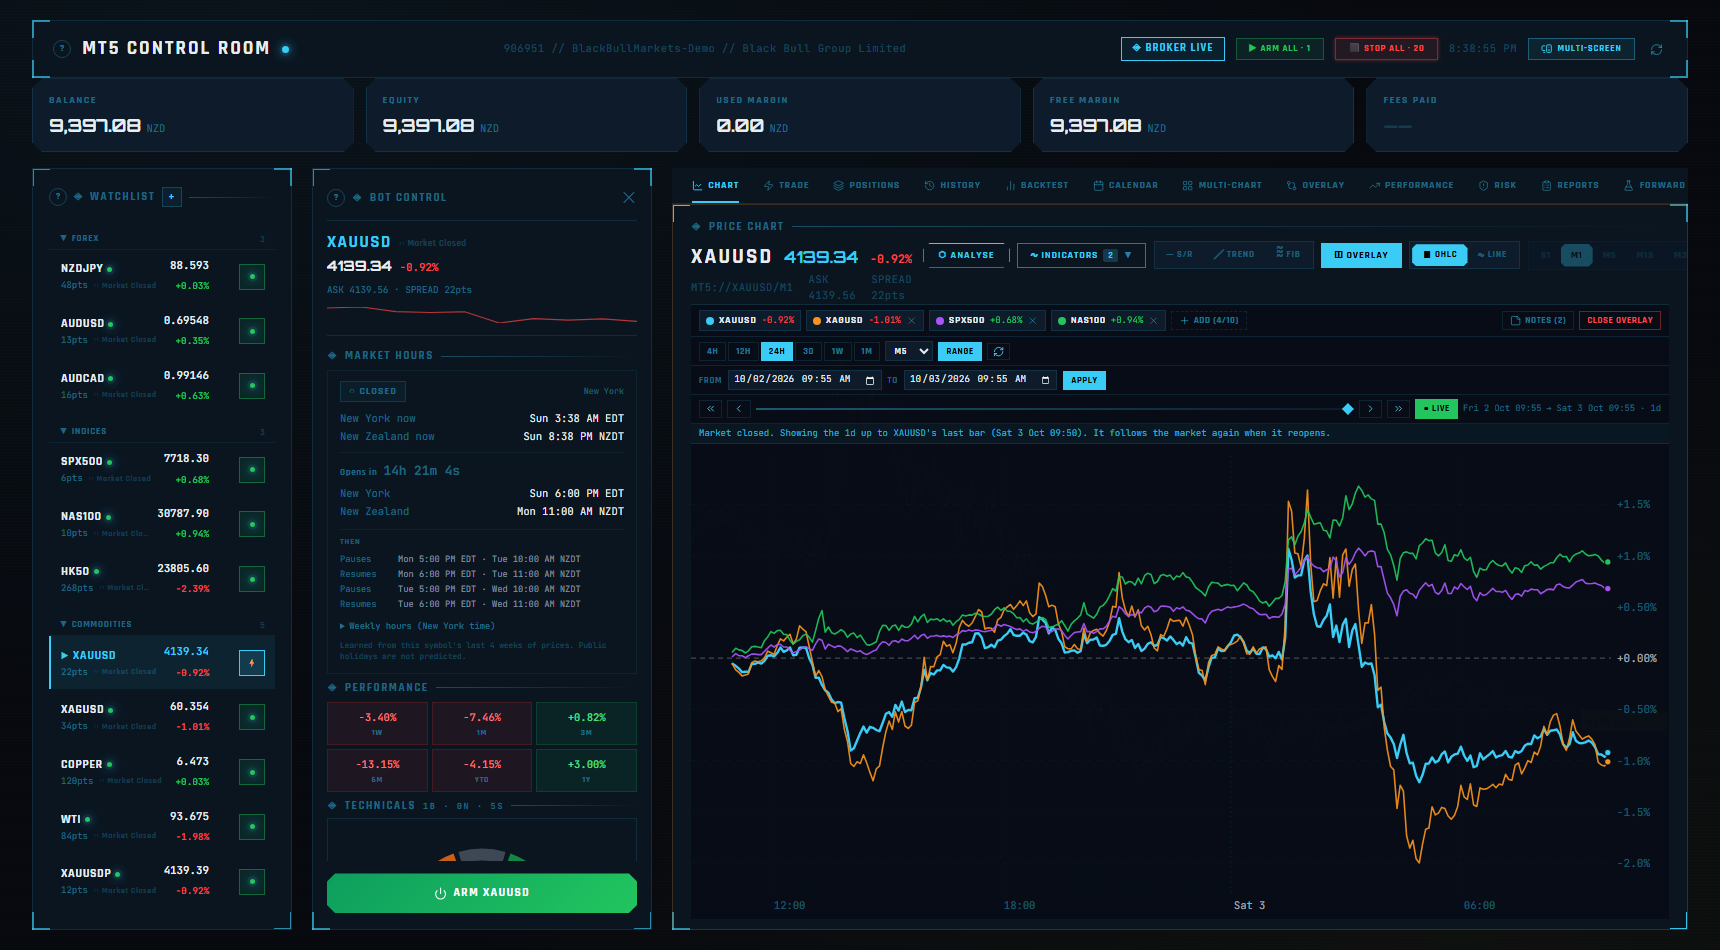Open the Bot Control help icon

click(337, 198)
